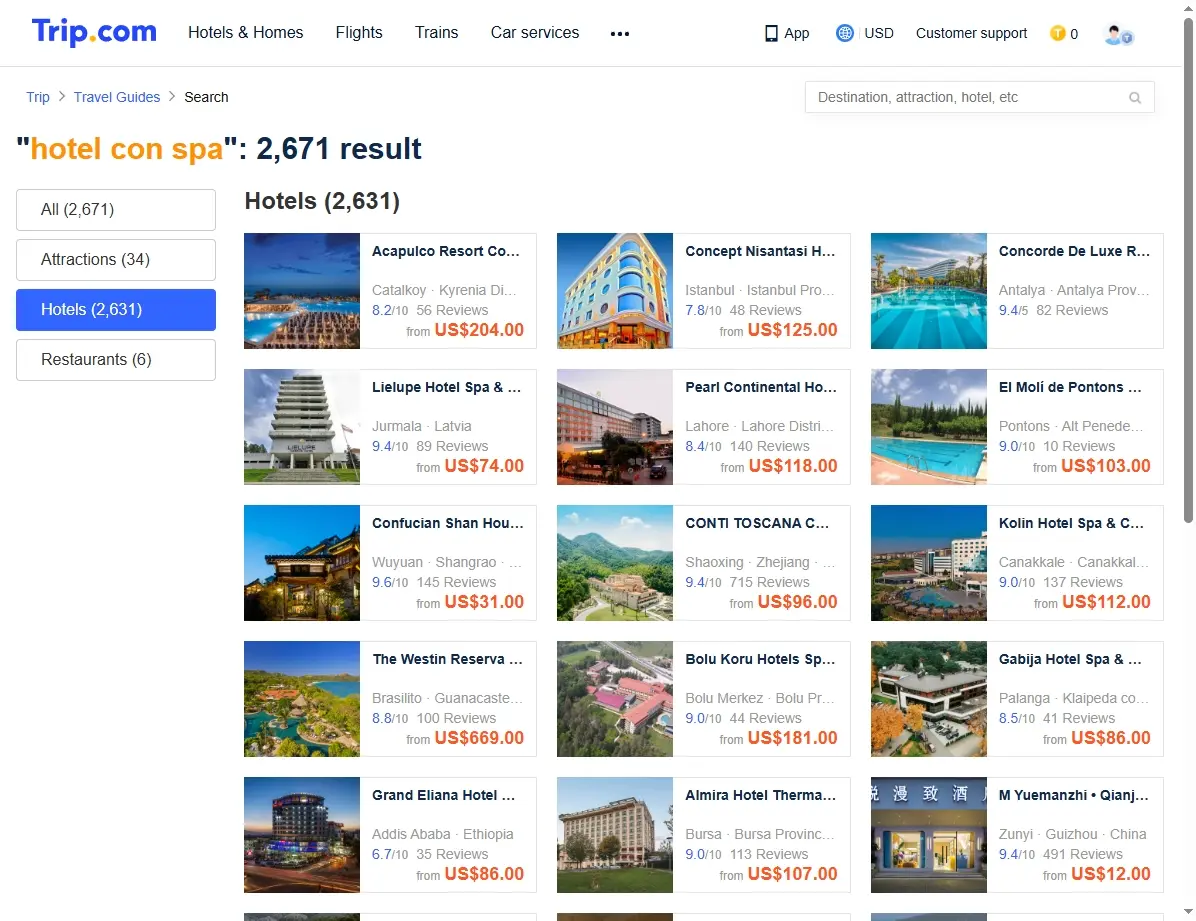Click the Trip.com logo

point(94,32)
